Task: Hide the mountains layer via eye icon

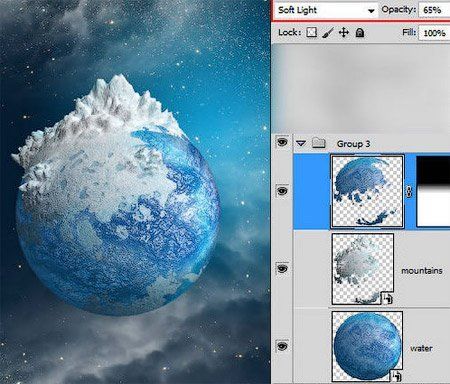Action: [282, 268]
